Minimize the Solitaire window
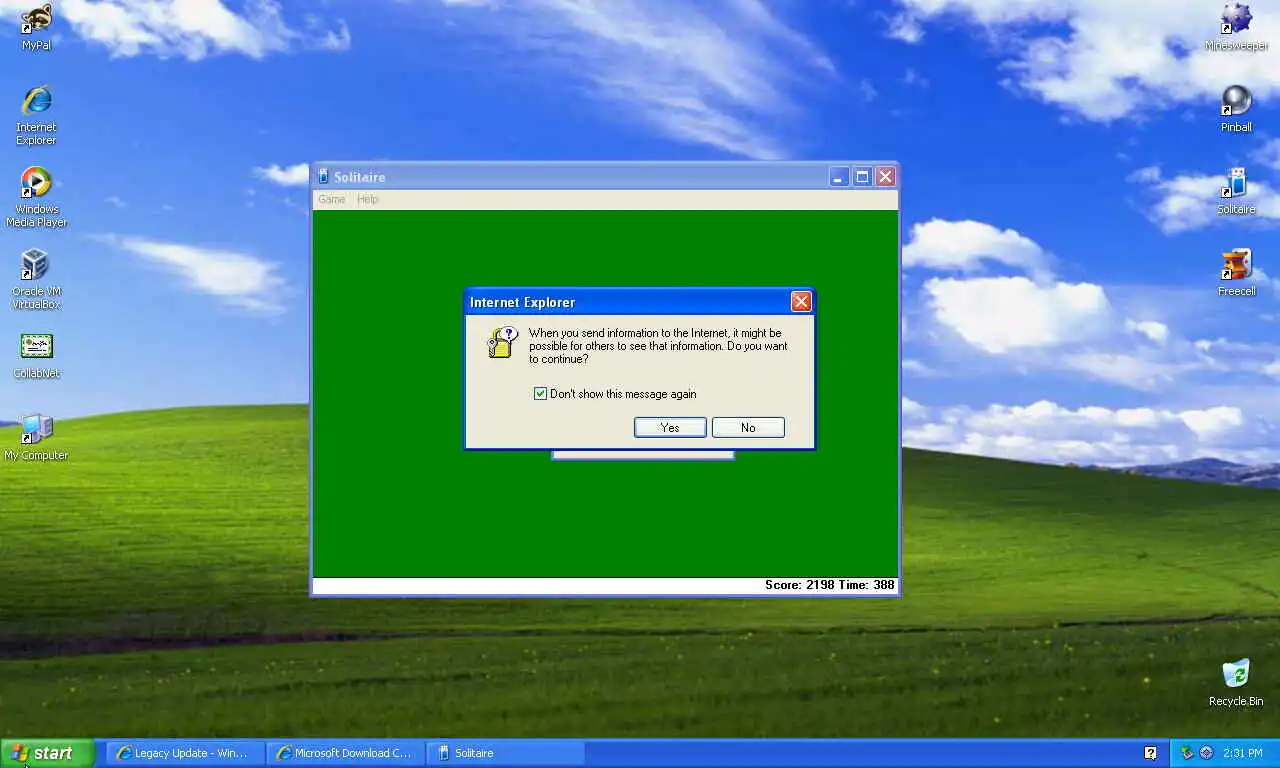Image resolution: width=1280 pixels, height=768 pixels. click(x=839, y=177)
